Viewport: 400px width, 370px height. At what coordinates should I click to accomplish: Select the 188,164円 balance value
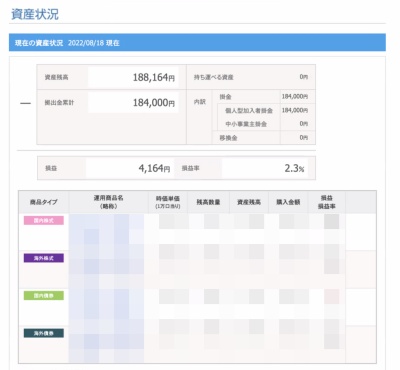click(x=154, y=77)
